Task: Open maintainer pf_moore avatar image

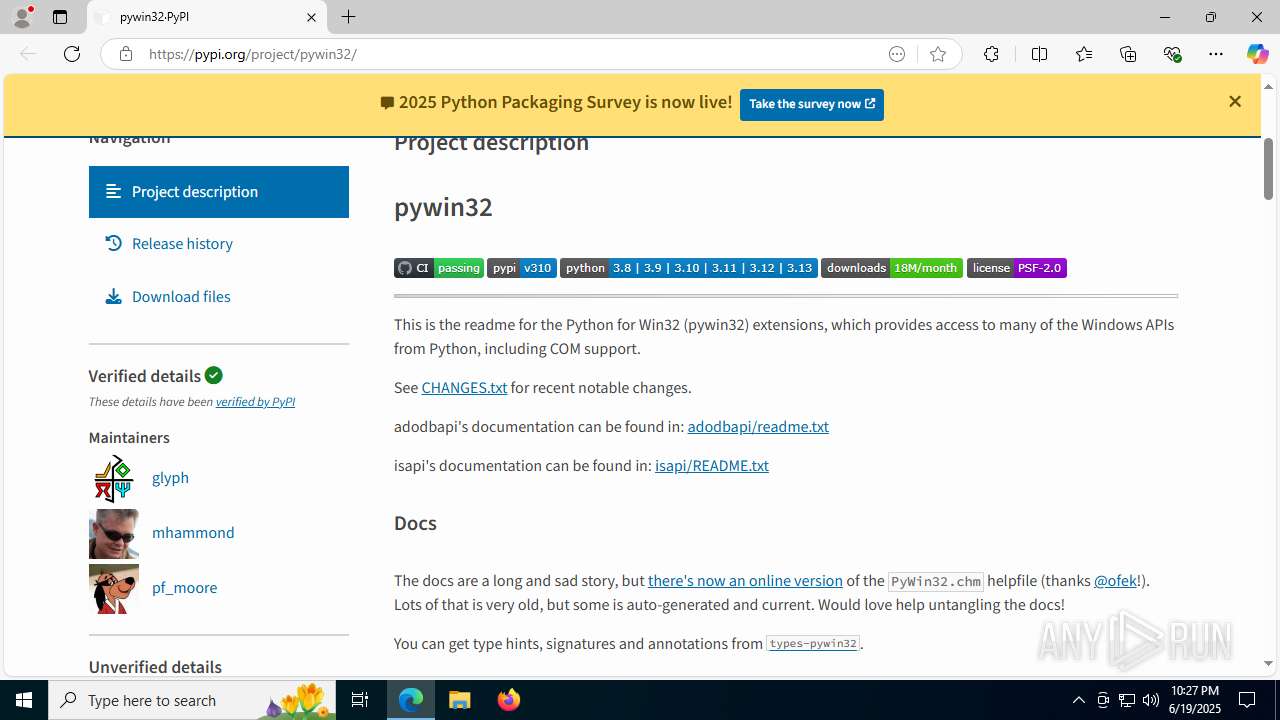Action: tap(114, 588)
